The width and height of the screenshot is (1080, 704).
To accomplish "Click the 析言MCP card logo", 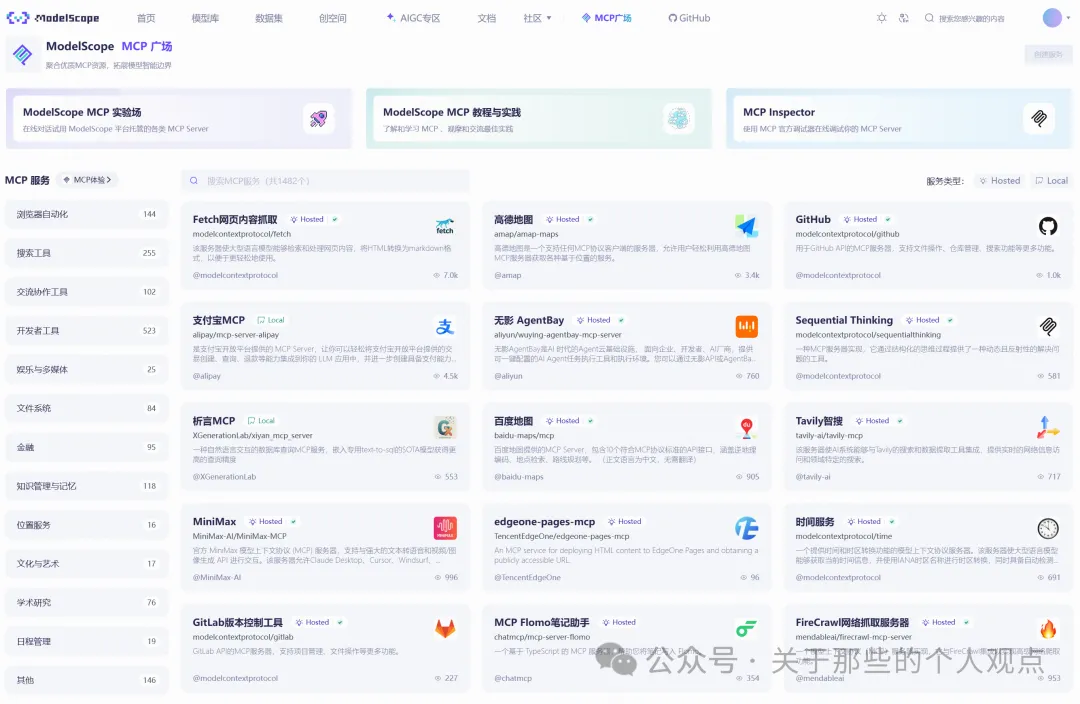I will 445,427.
